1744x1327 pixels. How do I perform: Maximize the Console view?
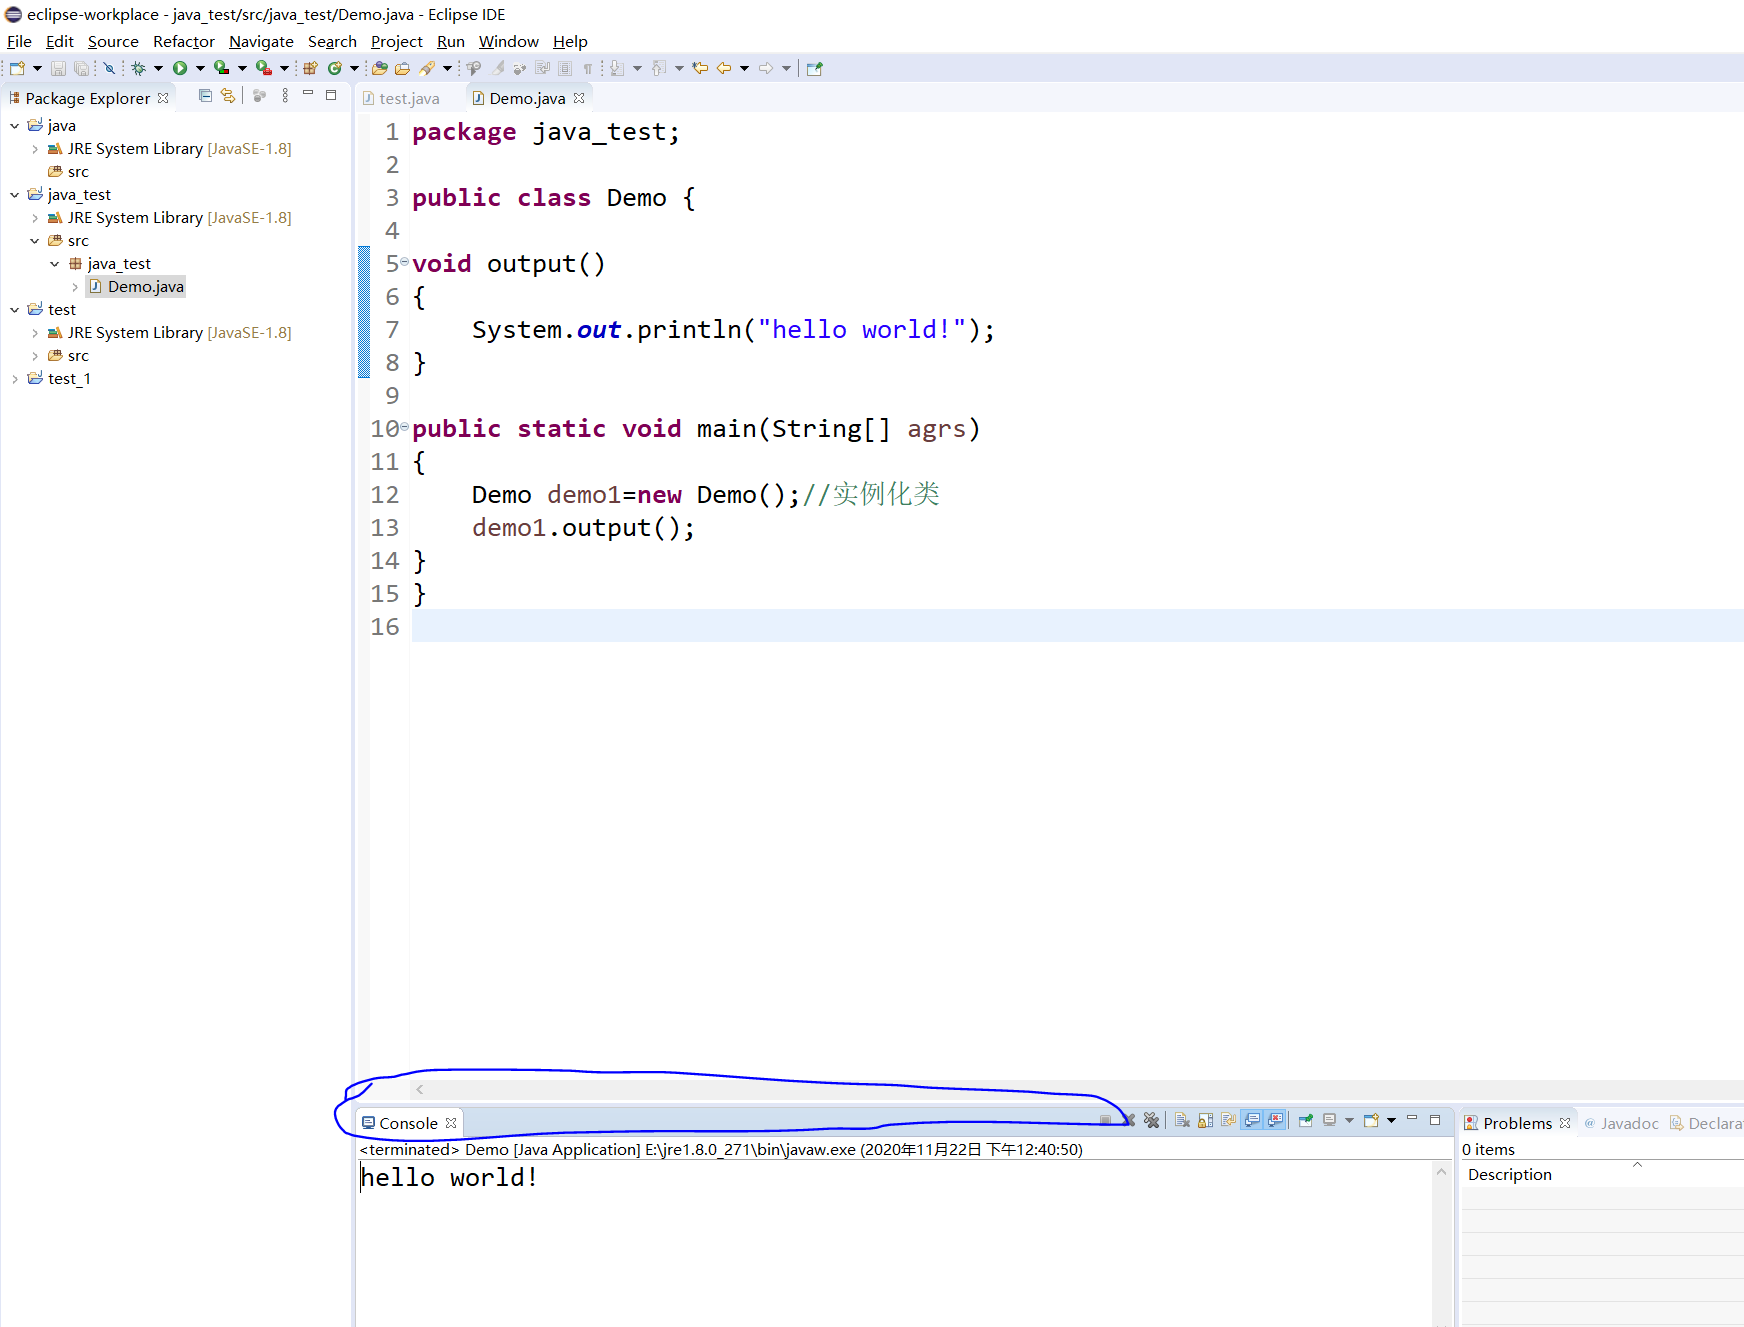1435,1120
